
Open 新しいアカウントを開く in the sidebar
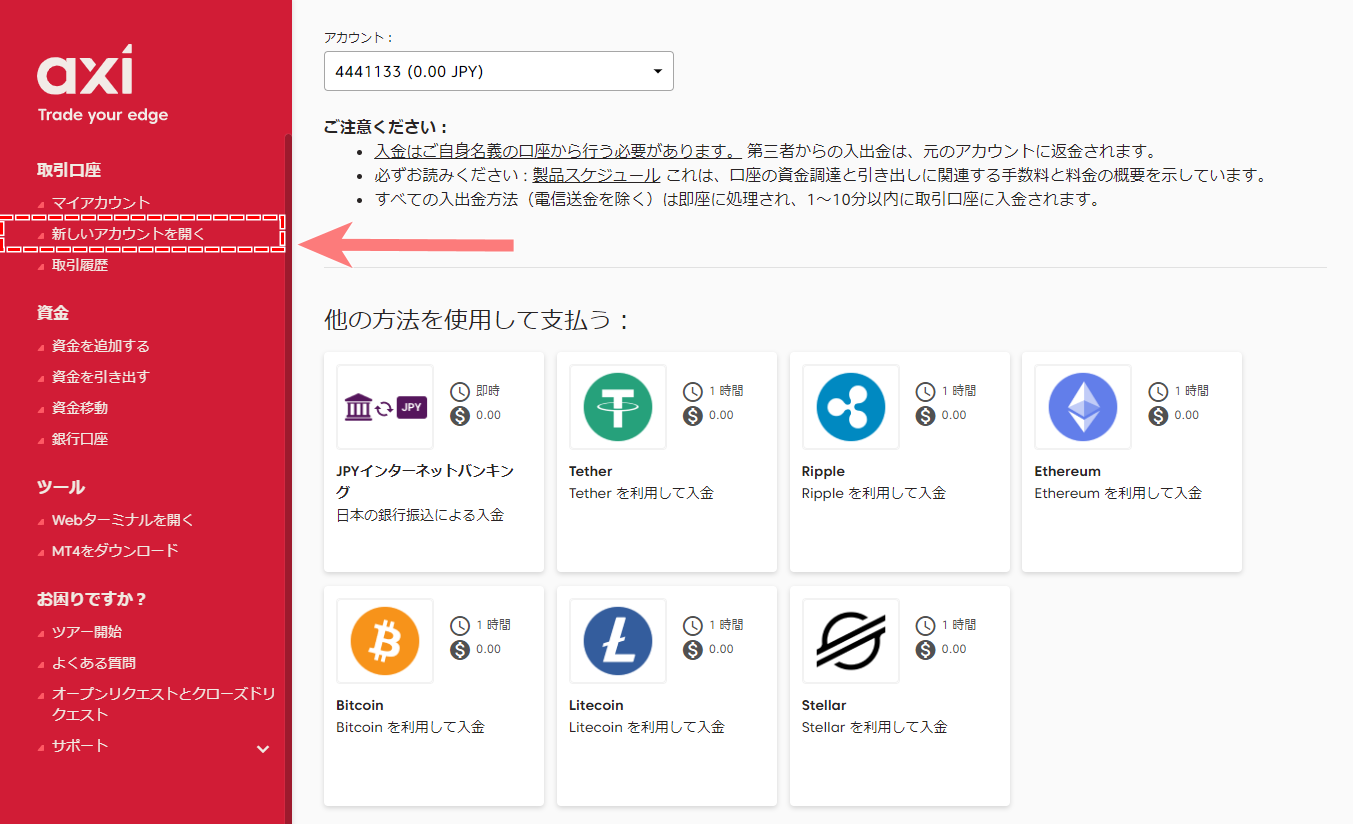(128, 234)
